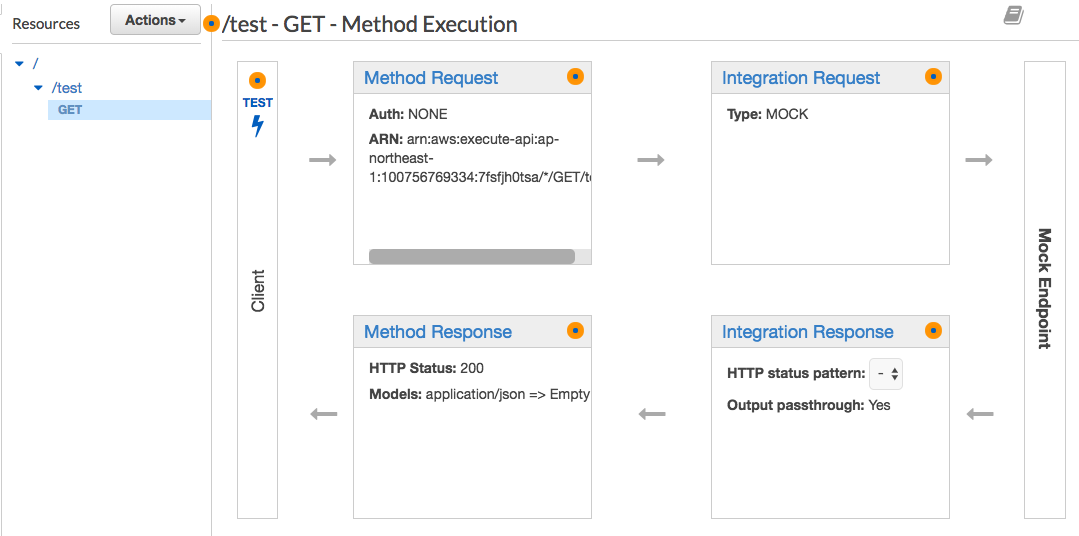Open the Actions dropdown menu
The height and width of the screenshot is (536, 1079).
click(155, 20)
